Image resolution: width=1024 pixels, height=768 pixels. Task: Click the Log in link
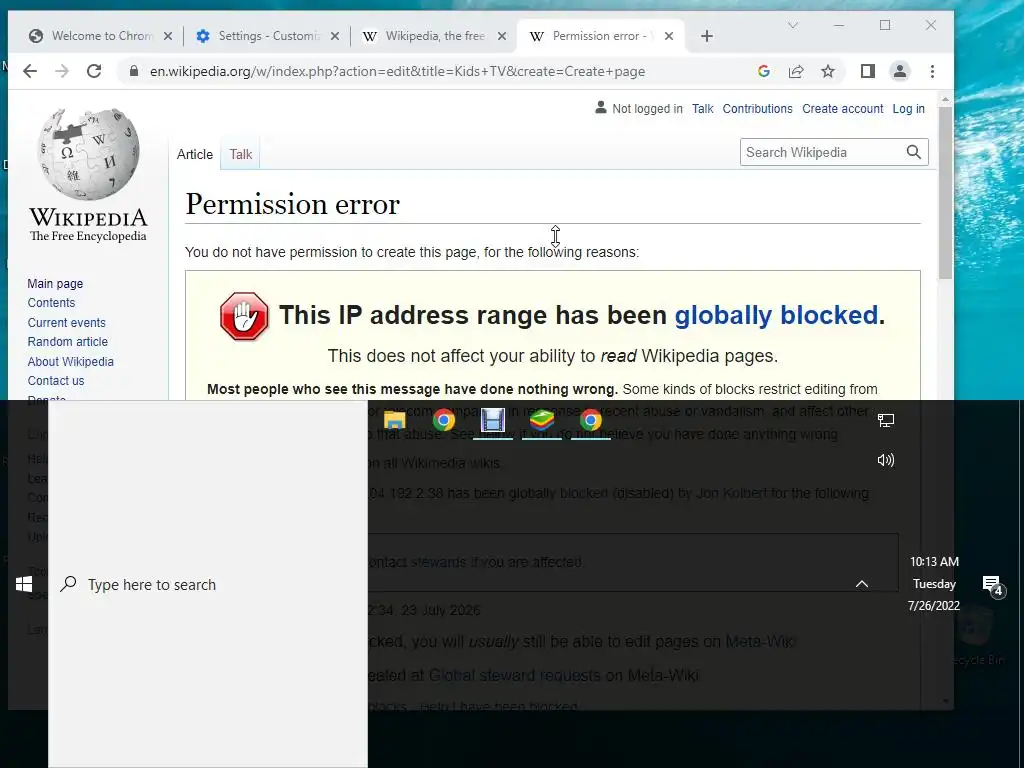pyautogui.click(x=908, y=108)
